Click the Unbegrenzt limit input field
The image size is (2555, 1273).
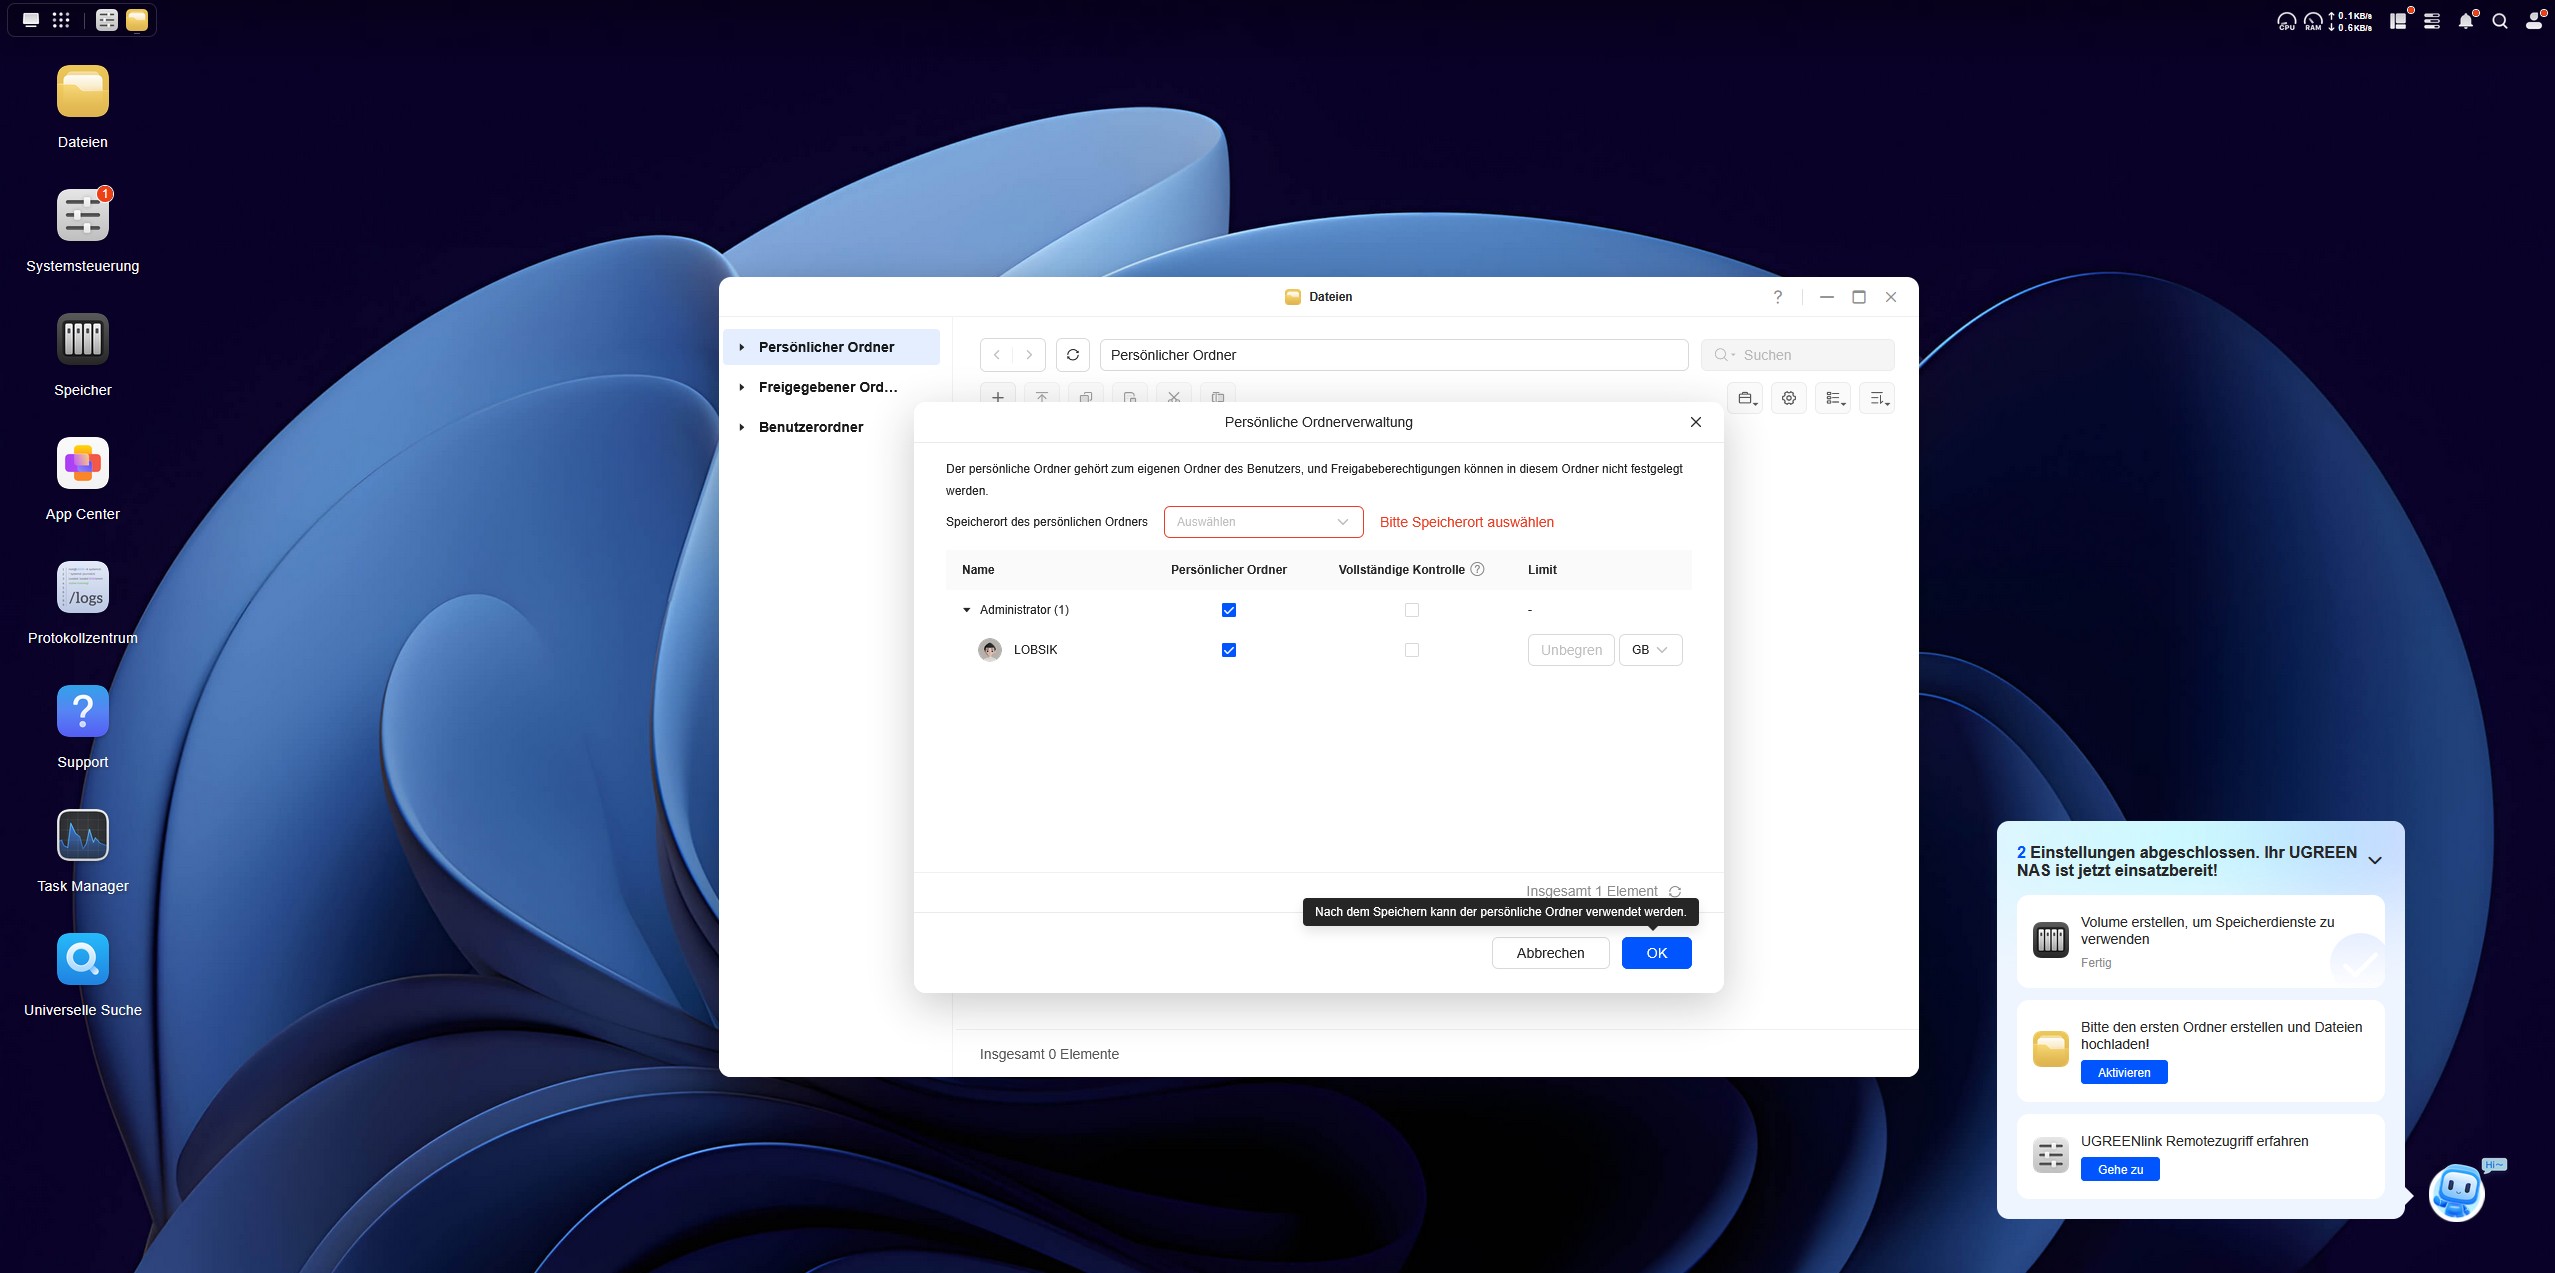tap(1570, 650)
